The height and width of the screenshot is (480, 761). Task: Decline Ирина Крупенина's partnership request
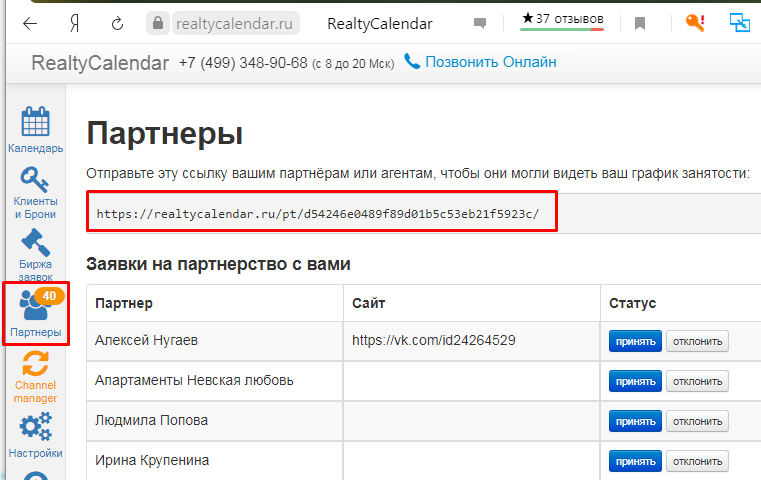coord(697,461)
